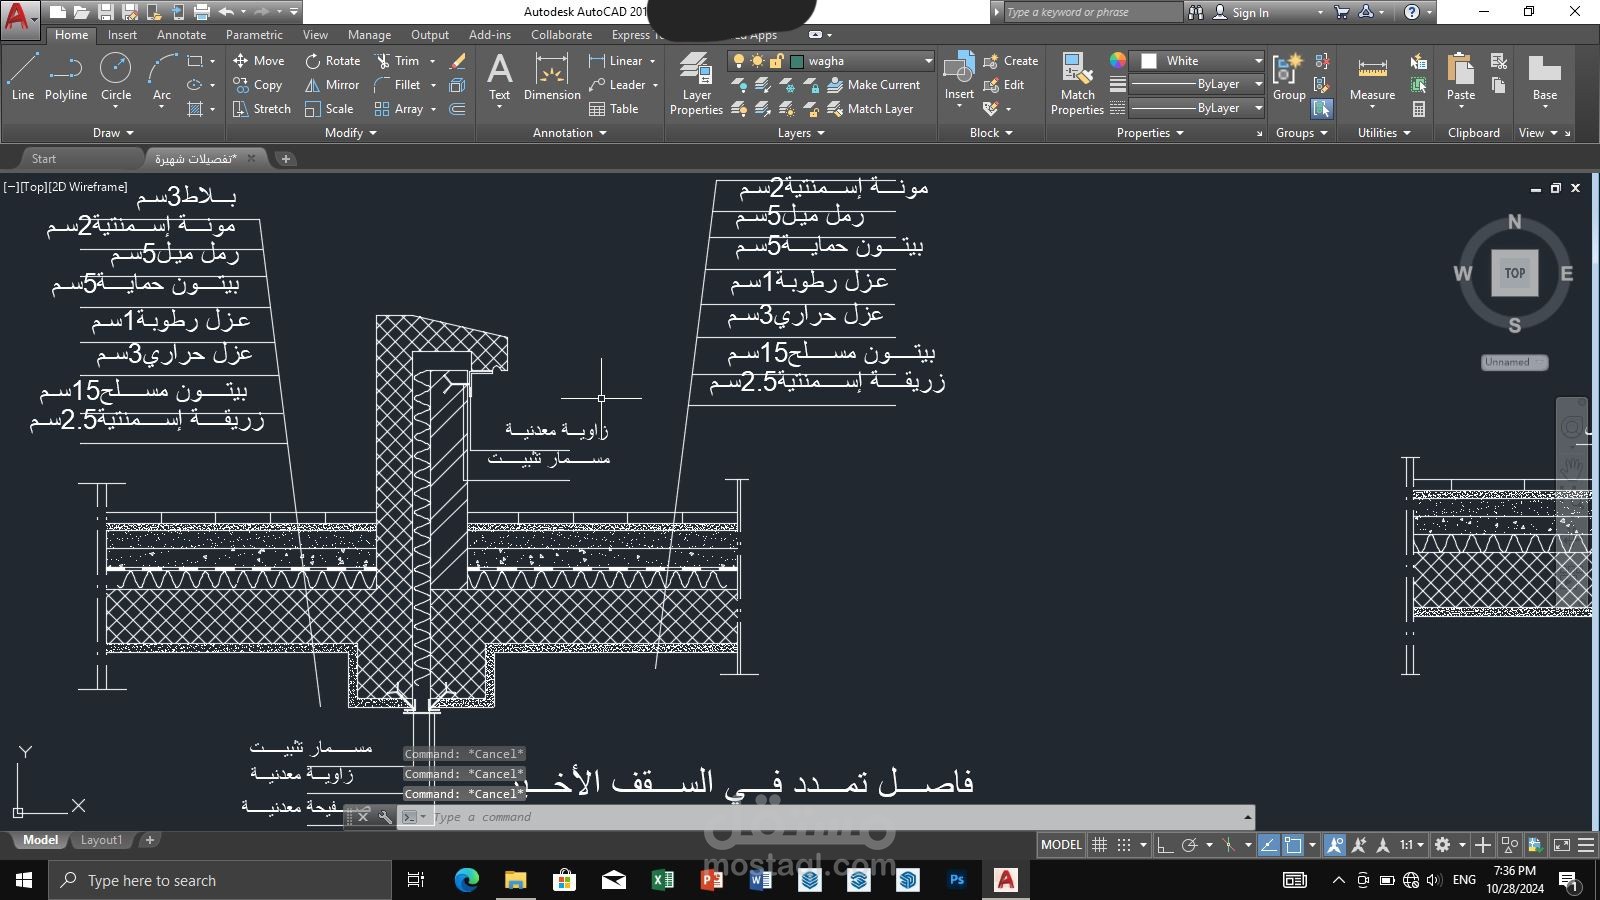Open Layer Properties manager
This screenshot has width=1600, height=900.
(696, 84)
